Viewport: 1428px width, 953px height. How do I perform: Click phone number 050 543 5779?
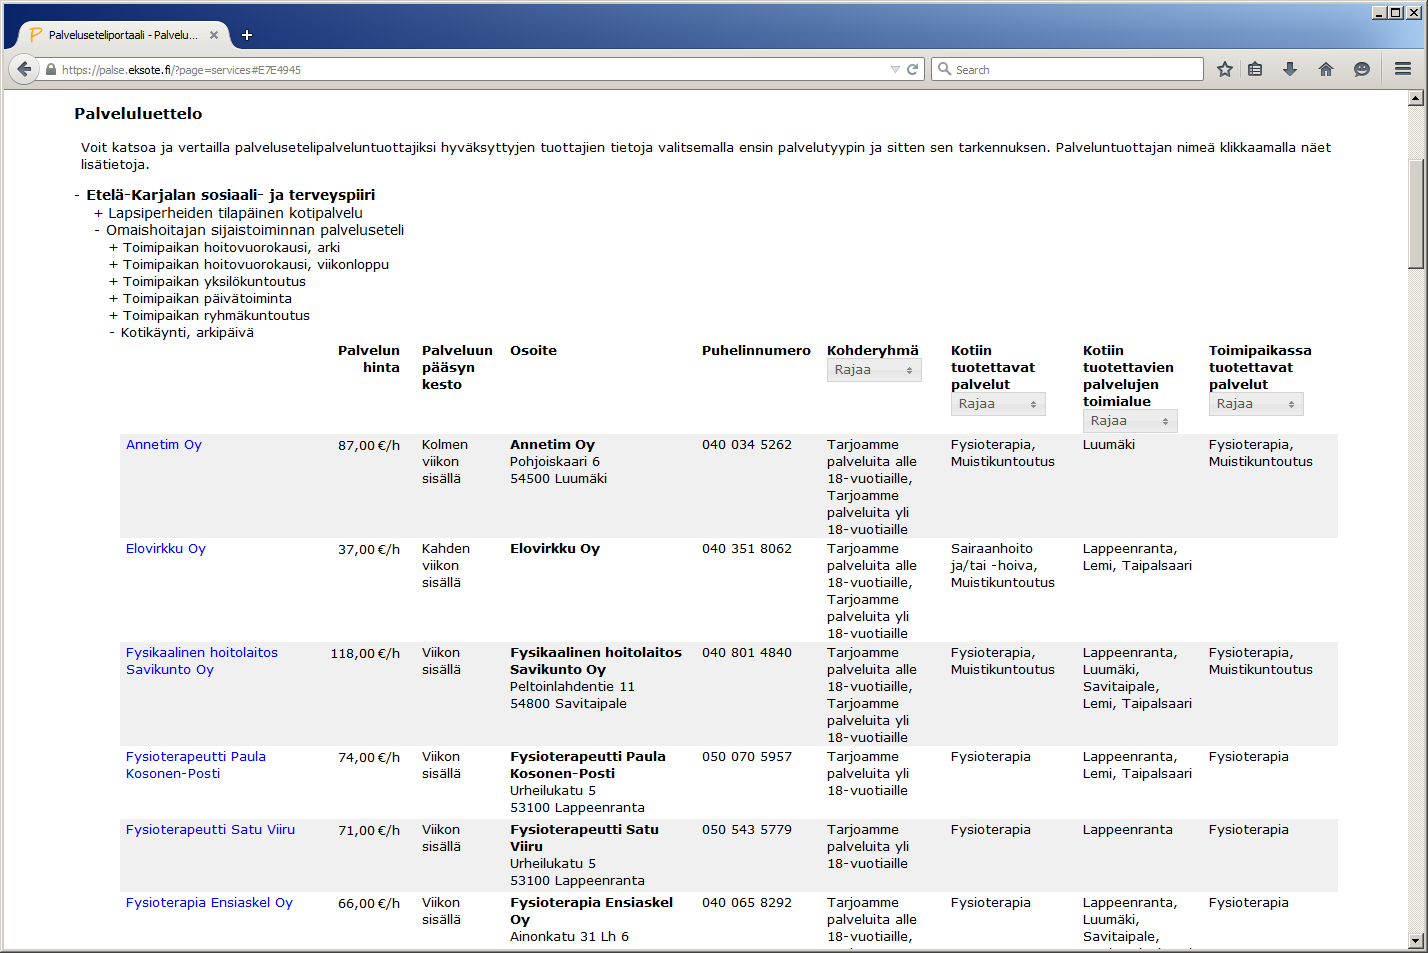click(747, 830)
